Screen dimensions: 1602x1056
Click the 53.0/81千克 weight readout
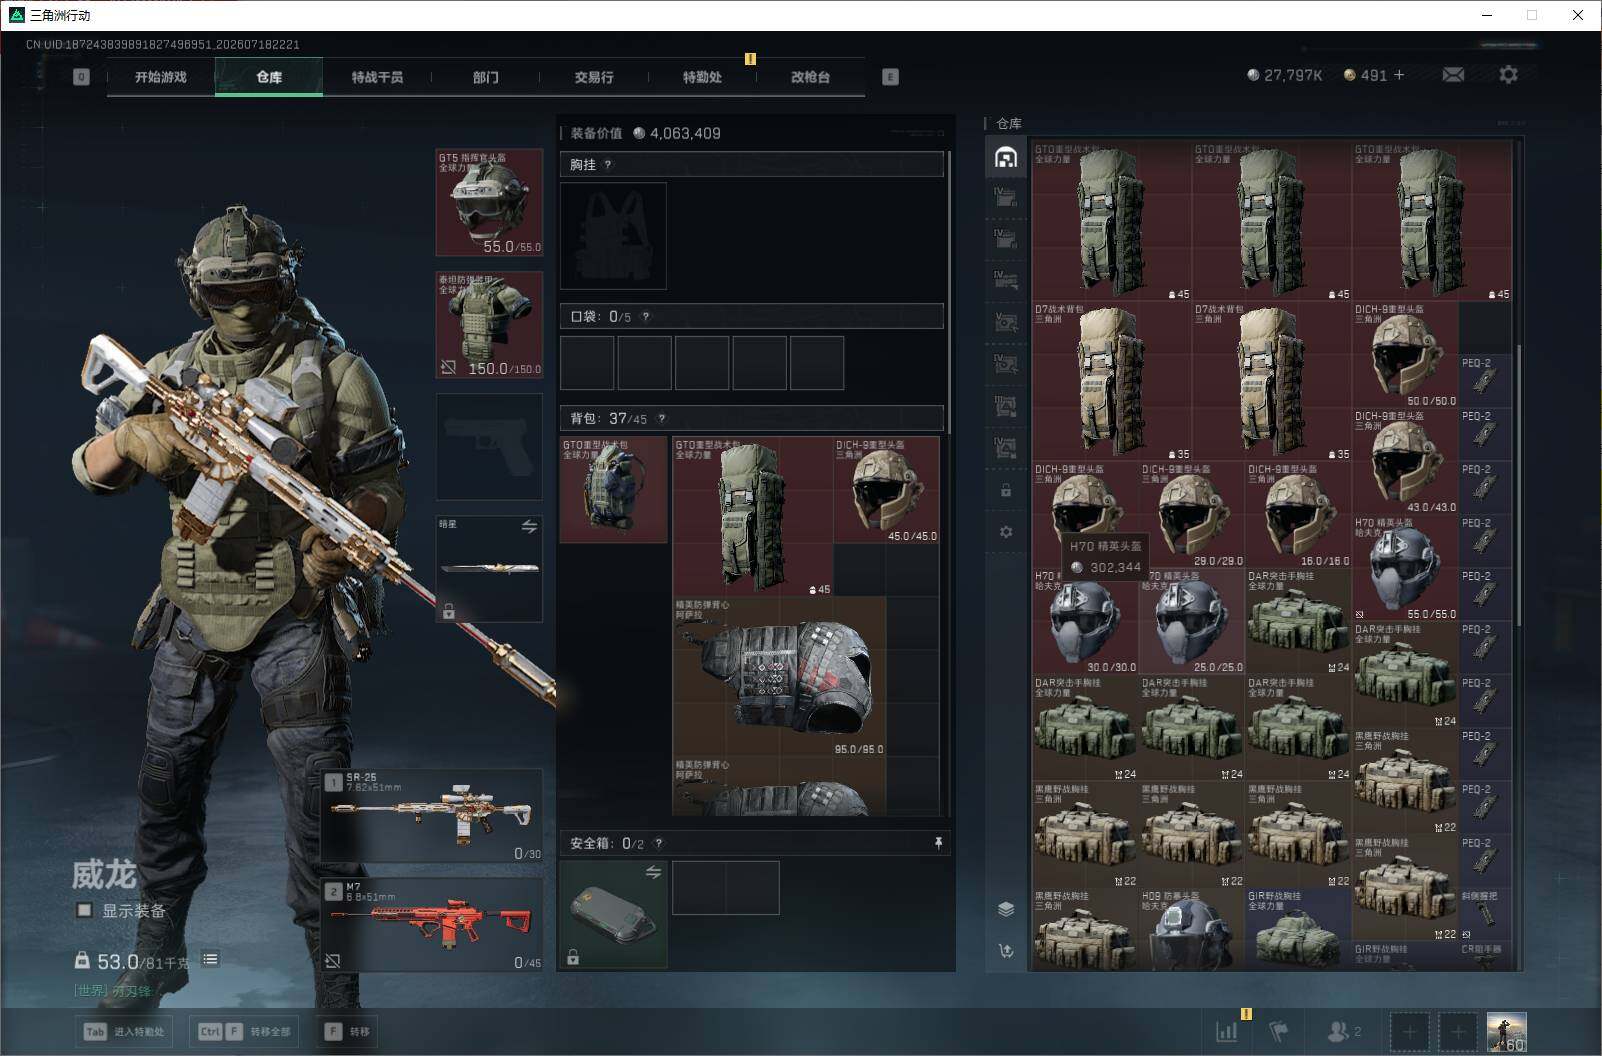(132, 961)
